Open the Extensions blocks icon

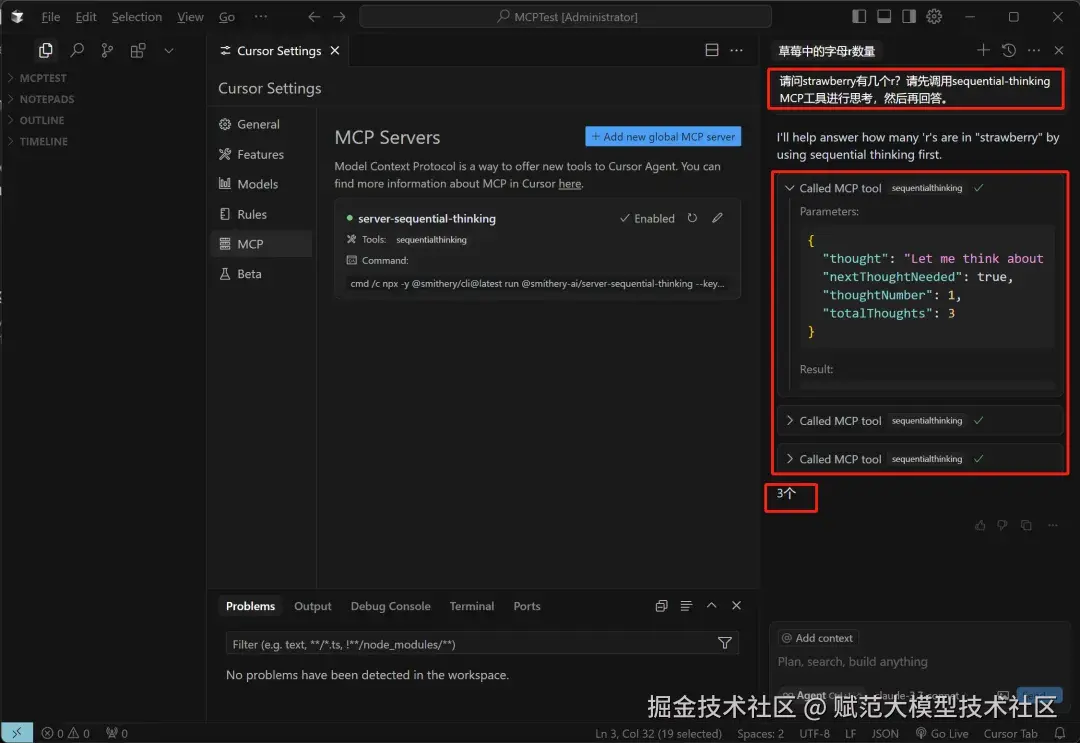(138, 50)
